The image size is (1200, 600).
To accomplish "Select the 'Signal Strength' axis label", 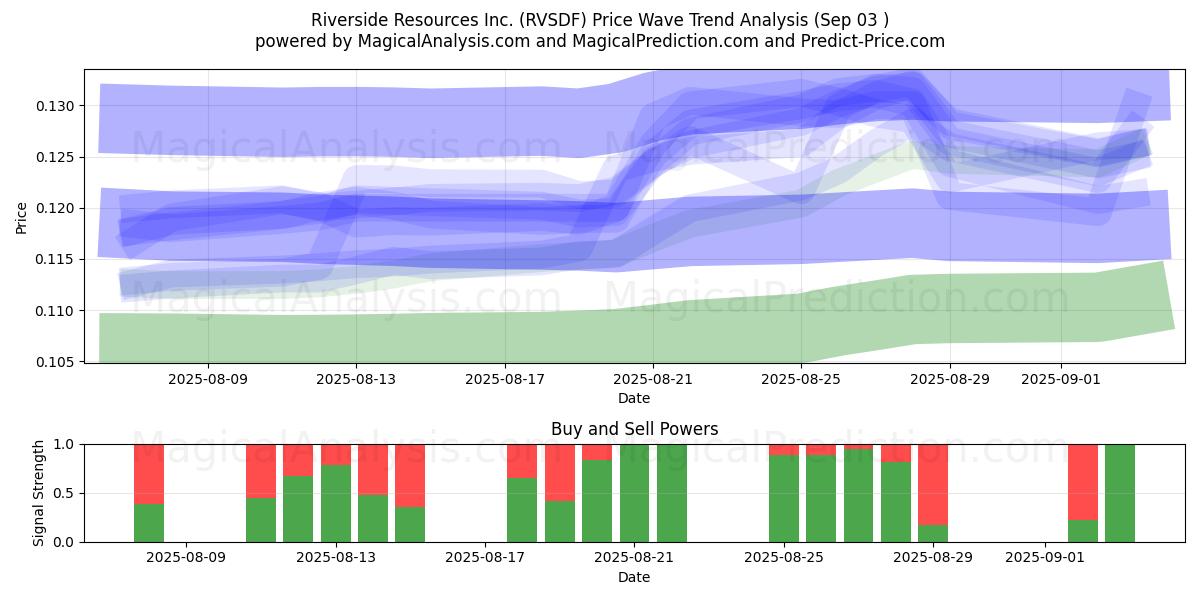I will click(x=39, y=493).
